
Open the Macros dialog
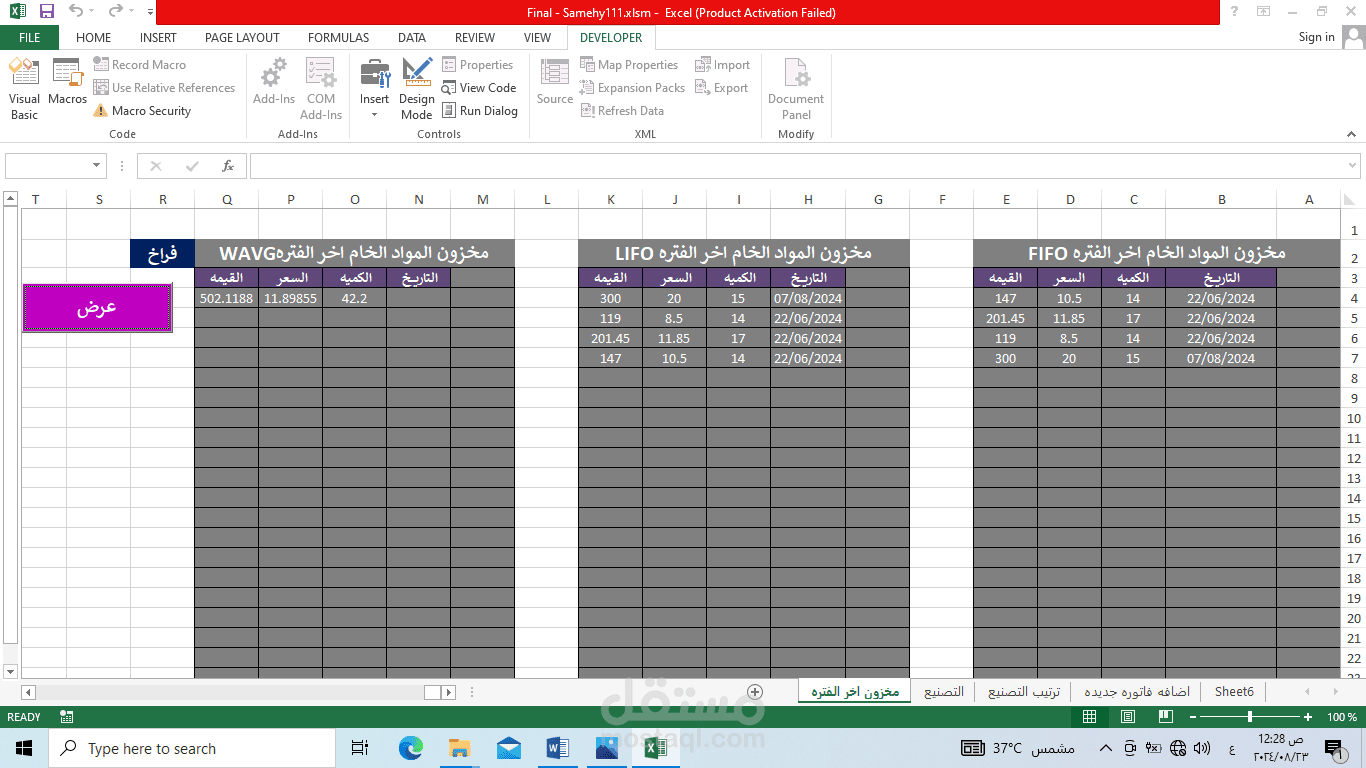(67, 82)
